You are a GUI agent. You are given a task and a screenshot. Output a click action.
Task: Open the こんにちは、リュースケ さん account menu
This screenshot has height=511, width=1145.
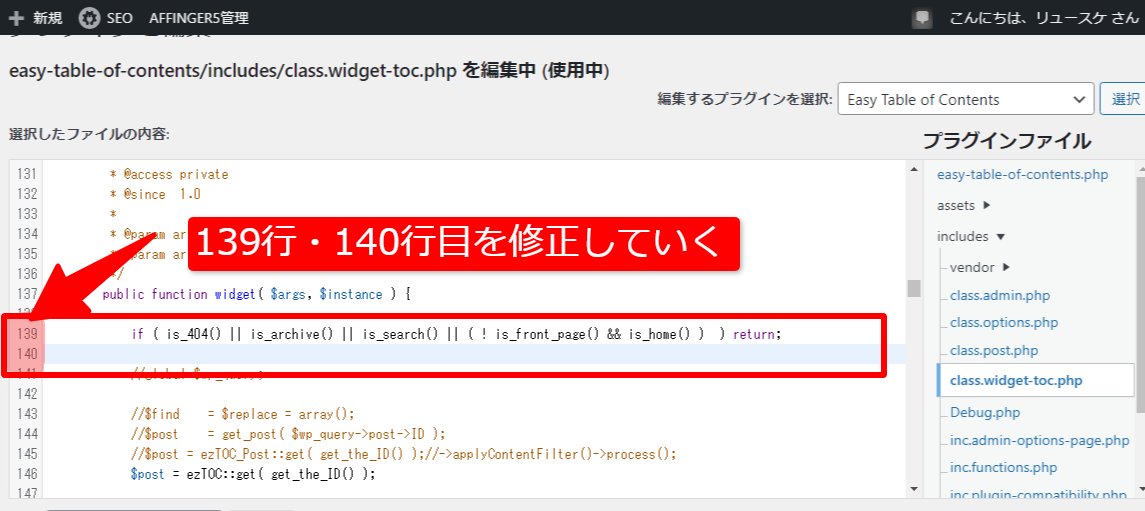[1040, 18]
